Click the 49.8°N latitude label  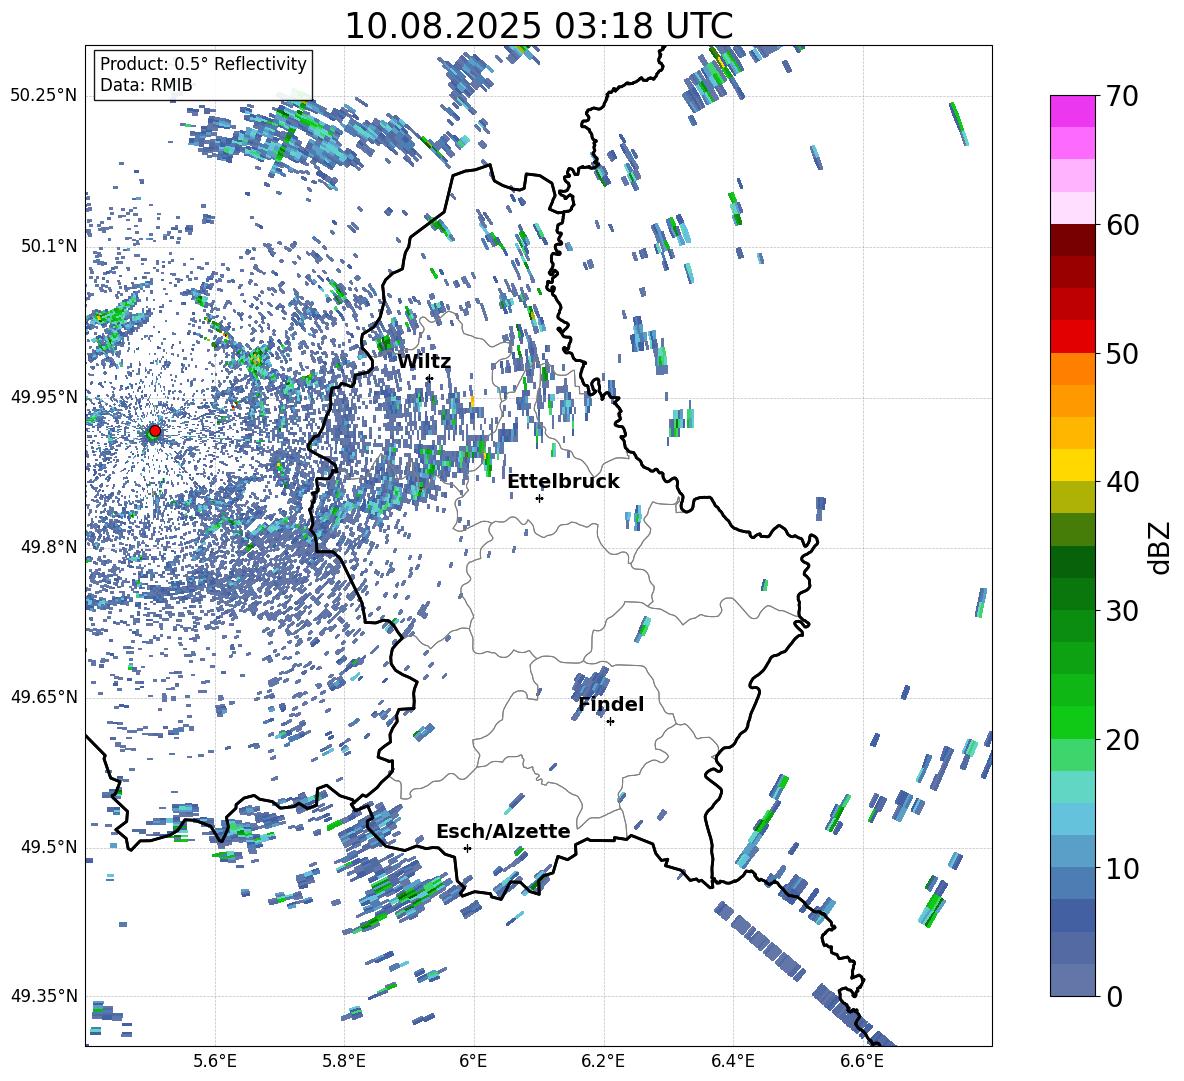click(48, 547)
